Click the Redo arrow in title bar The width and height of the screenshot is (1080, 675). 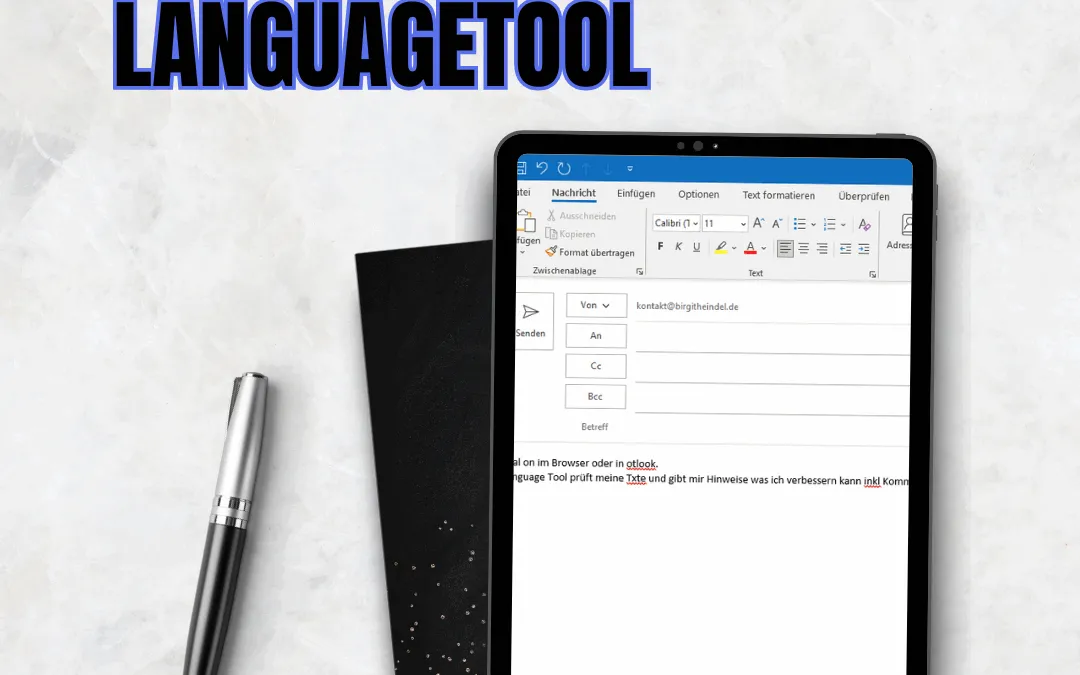(564, 169)
